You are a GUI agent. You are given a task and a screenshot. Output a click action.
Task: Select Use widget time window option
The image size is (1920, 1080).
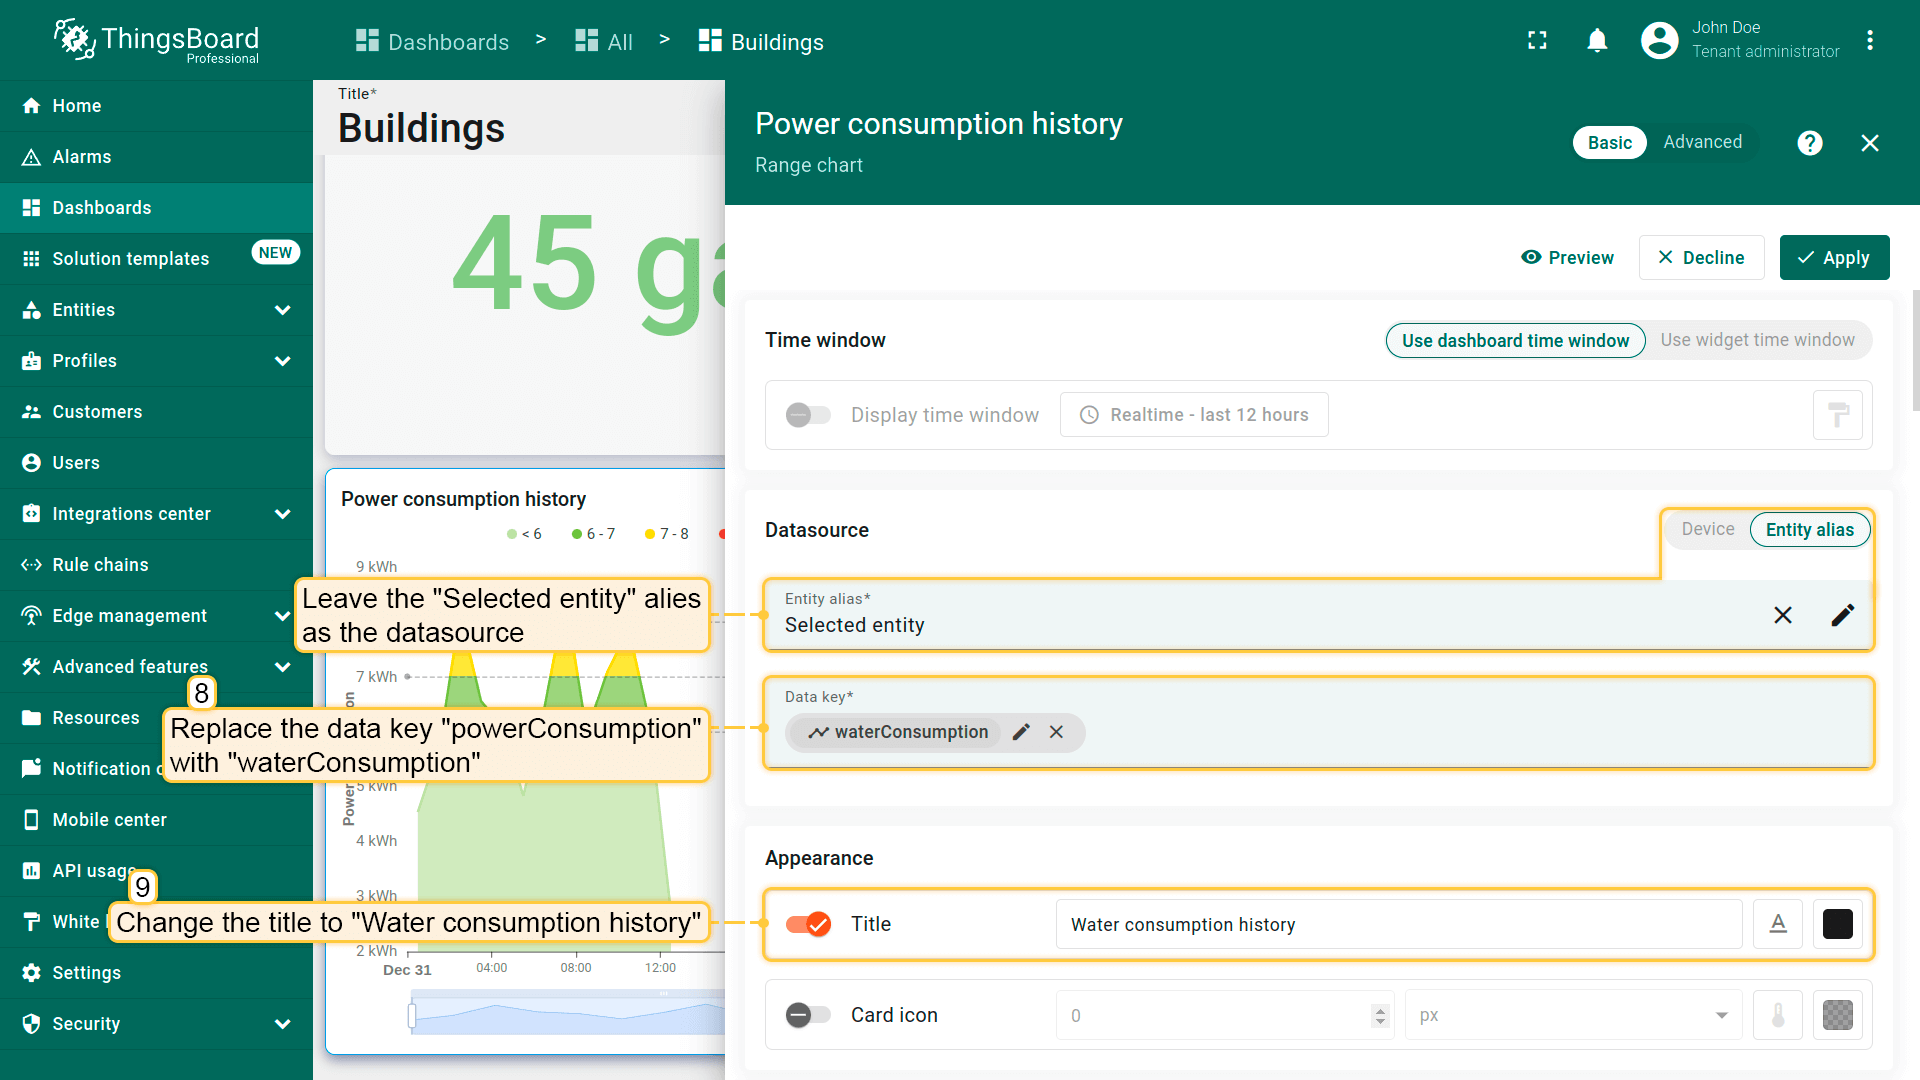click(1757, 340)
